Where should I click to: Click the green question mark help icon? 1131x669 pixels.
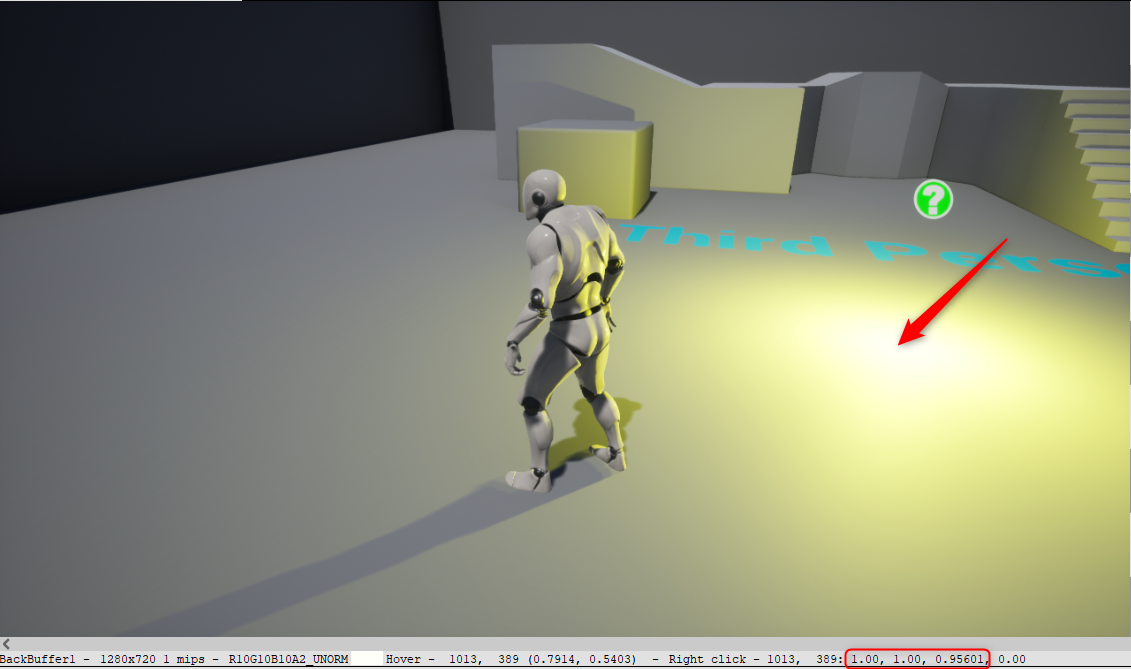[x=931, y=199]
